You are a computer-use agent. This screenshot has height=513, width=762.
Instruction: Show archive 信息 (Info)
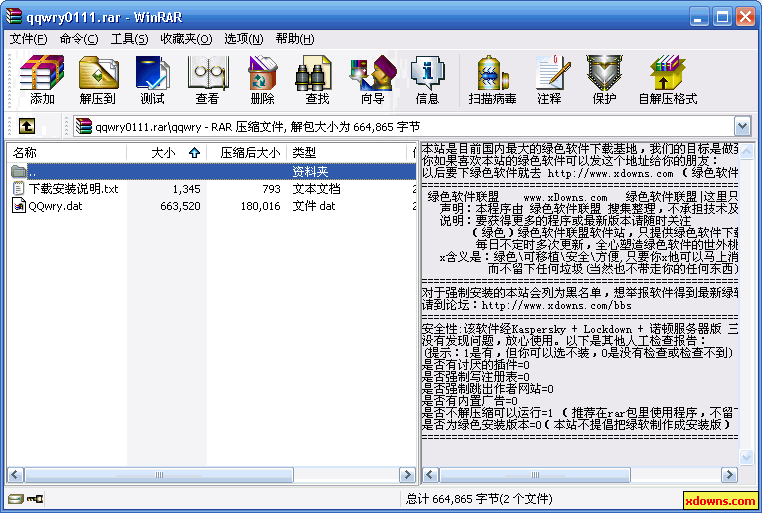pyautogui.click(x=427, y=80)
